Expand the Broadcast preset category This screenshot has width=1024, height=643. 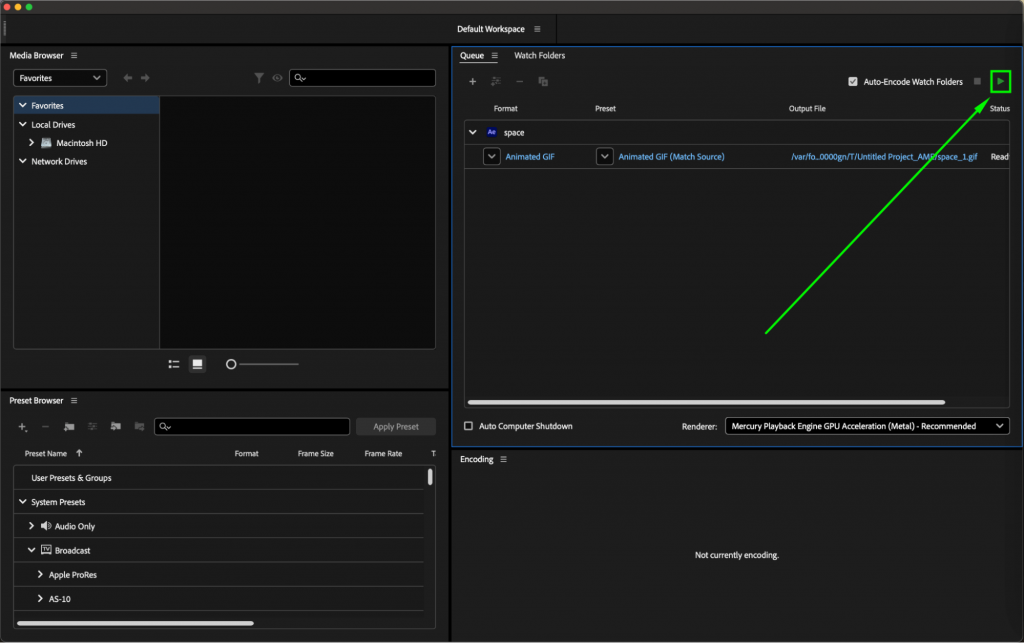[x=30, y=550]
